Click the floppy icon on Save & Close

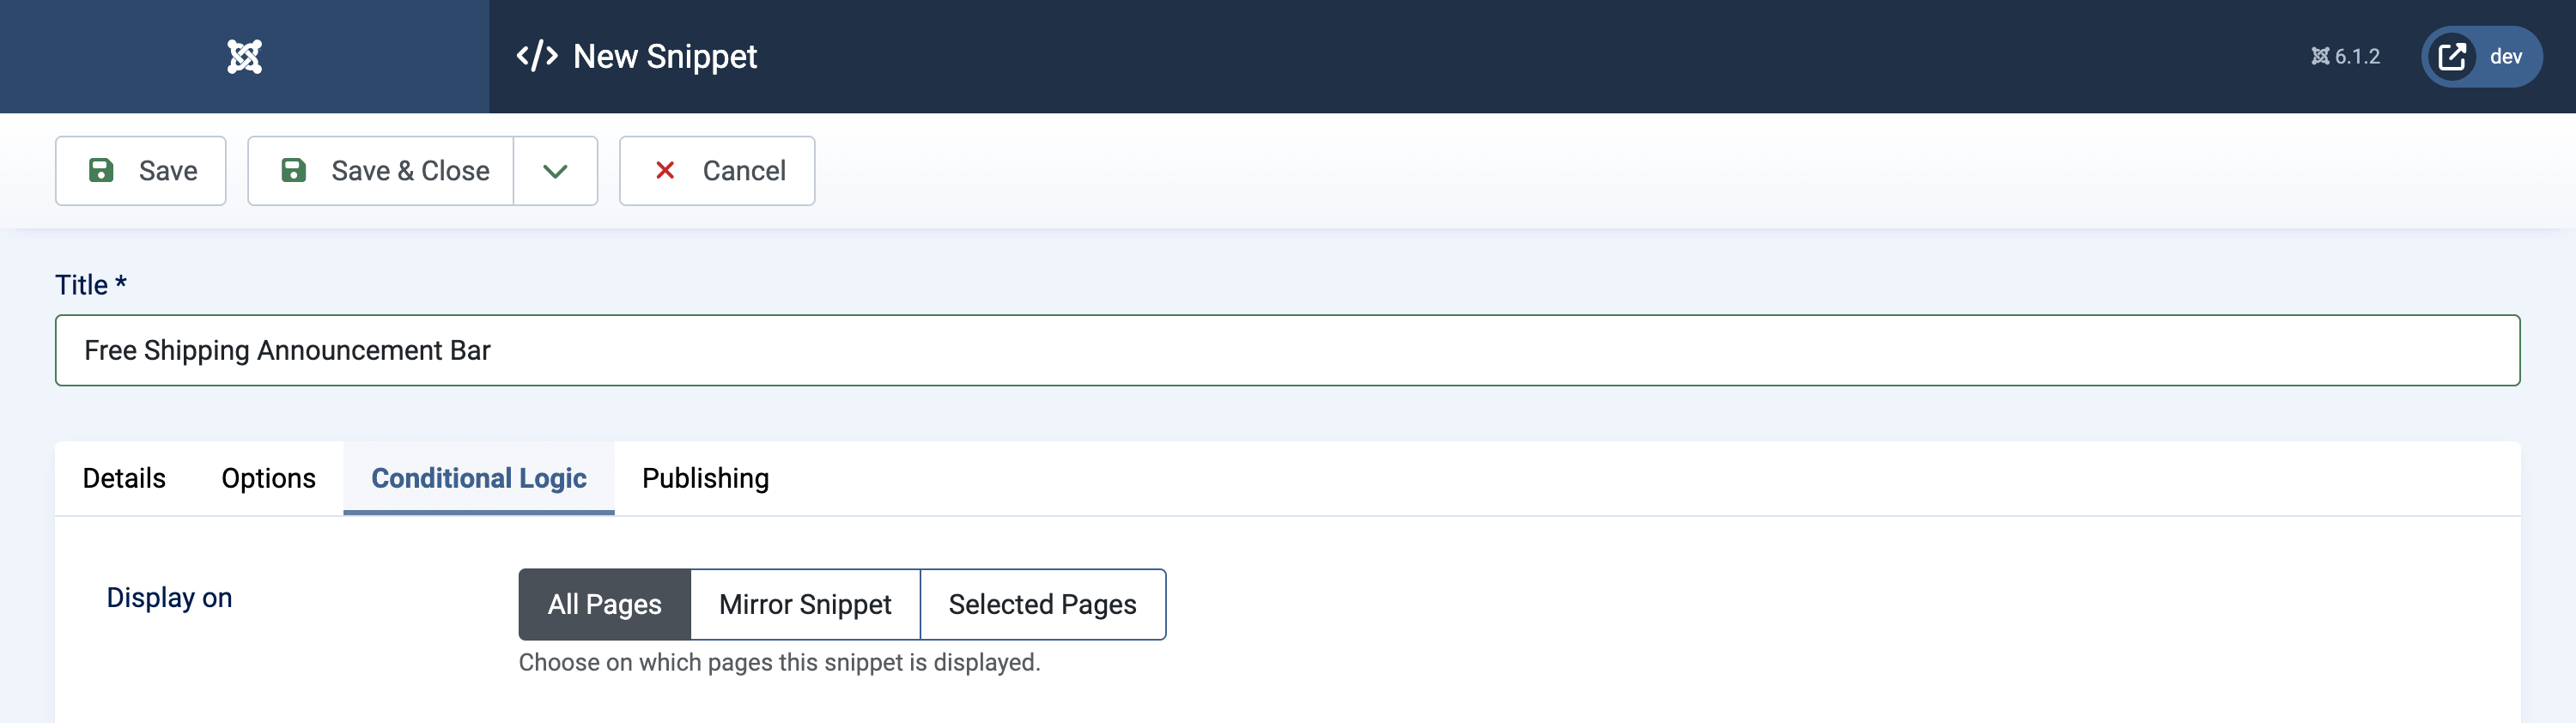tap(293, 170)
